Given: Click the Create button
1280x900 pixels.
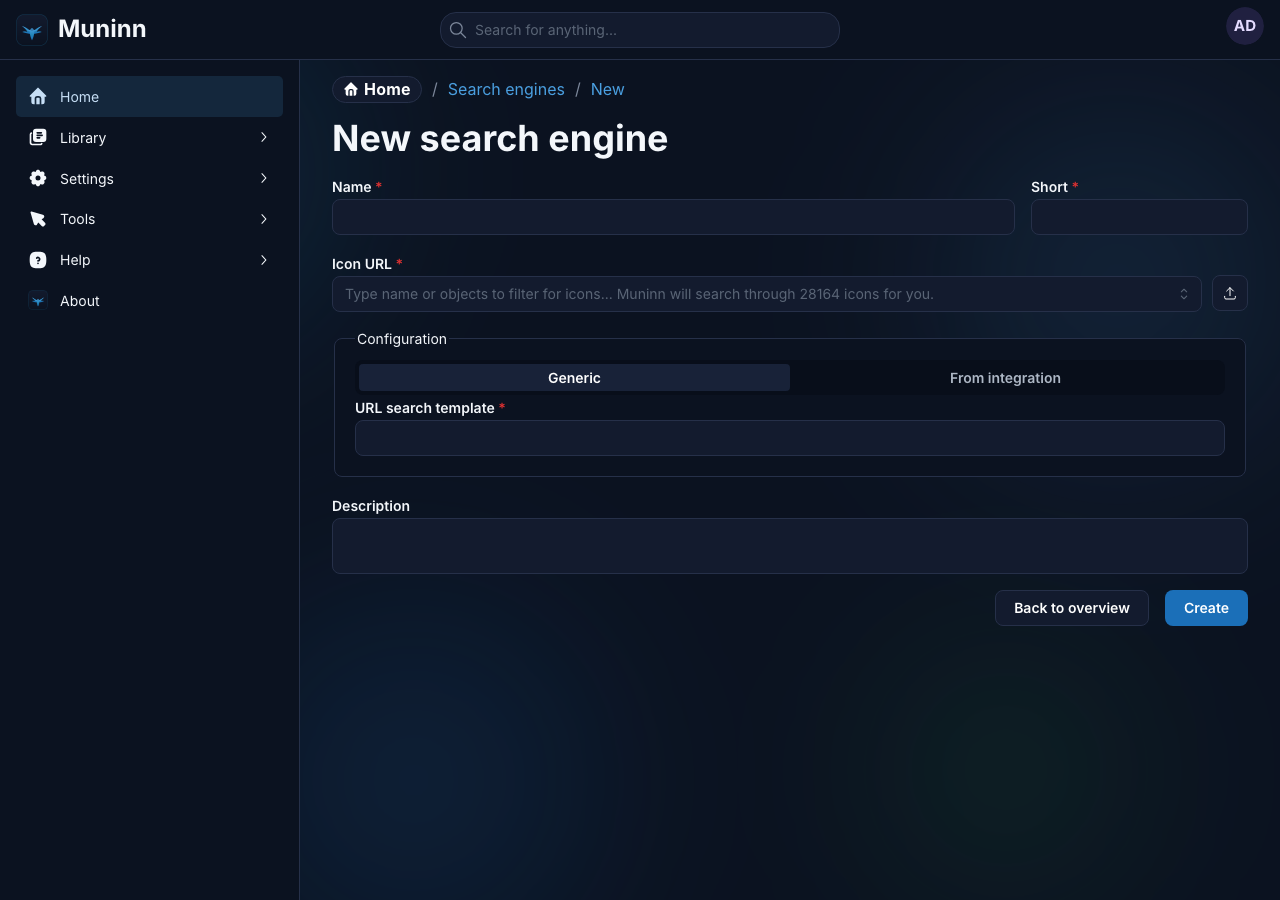Looking at the screenshot, I should pyautogui.click(x=1206, y=608).
